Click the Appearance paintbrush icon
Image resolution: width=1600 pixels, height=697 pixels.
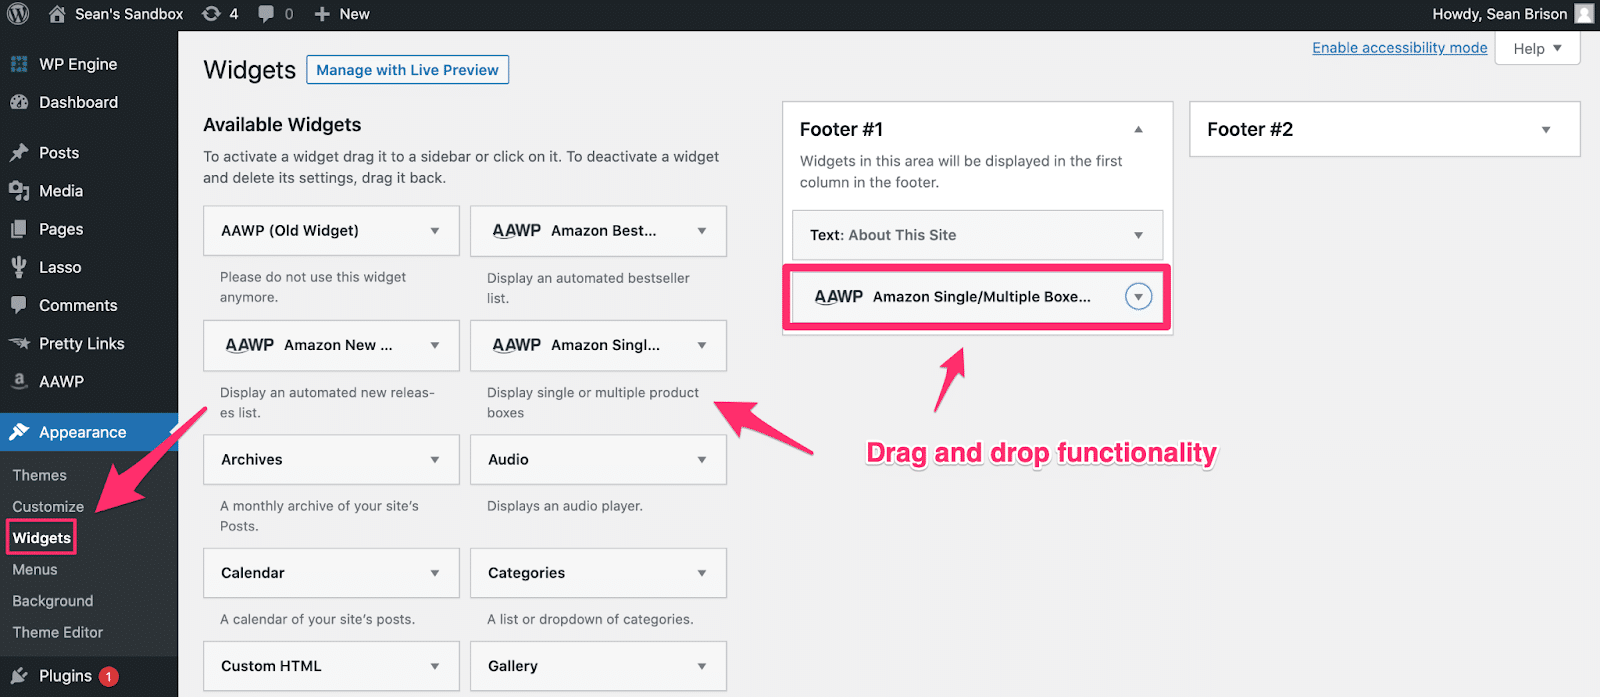[x=19, y=432]
